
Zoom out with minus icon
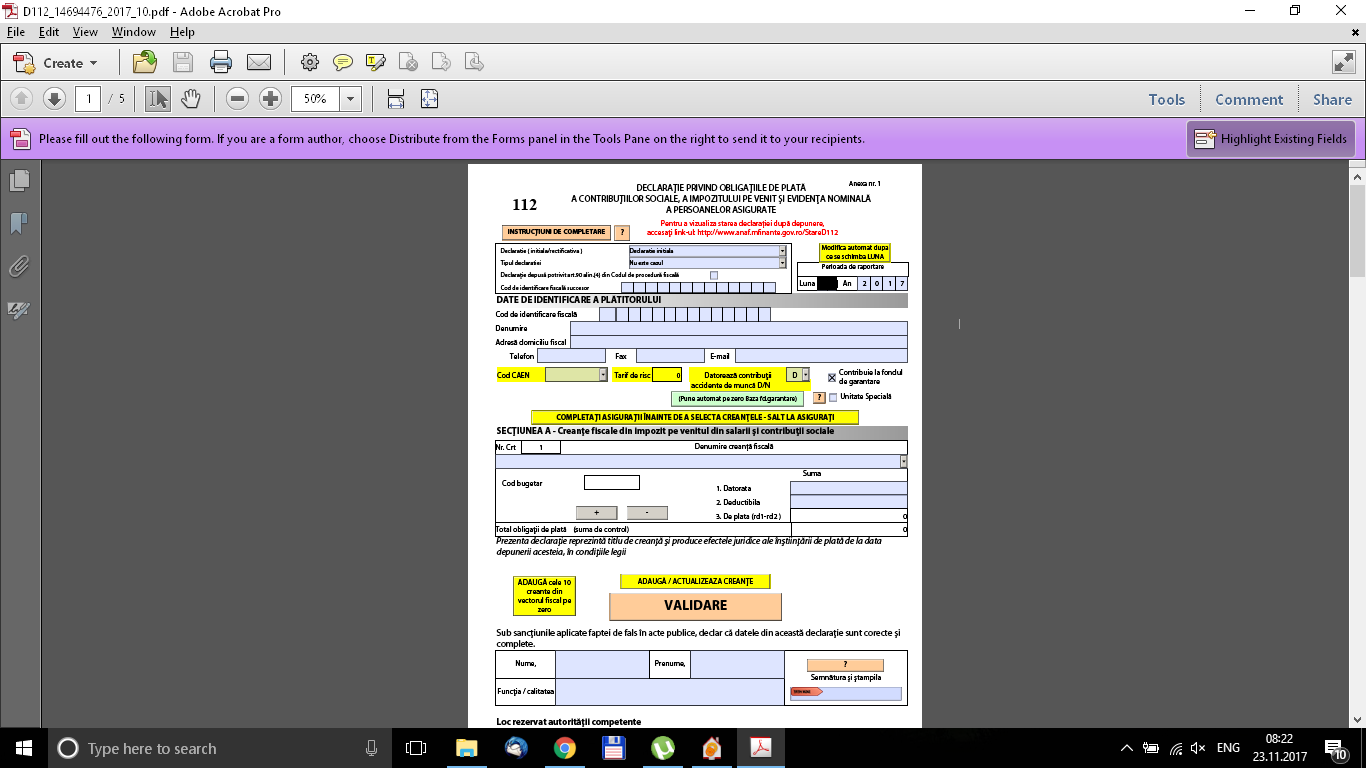[x=237, y=98]
